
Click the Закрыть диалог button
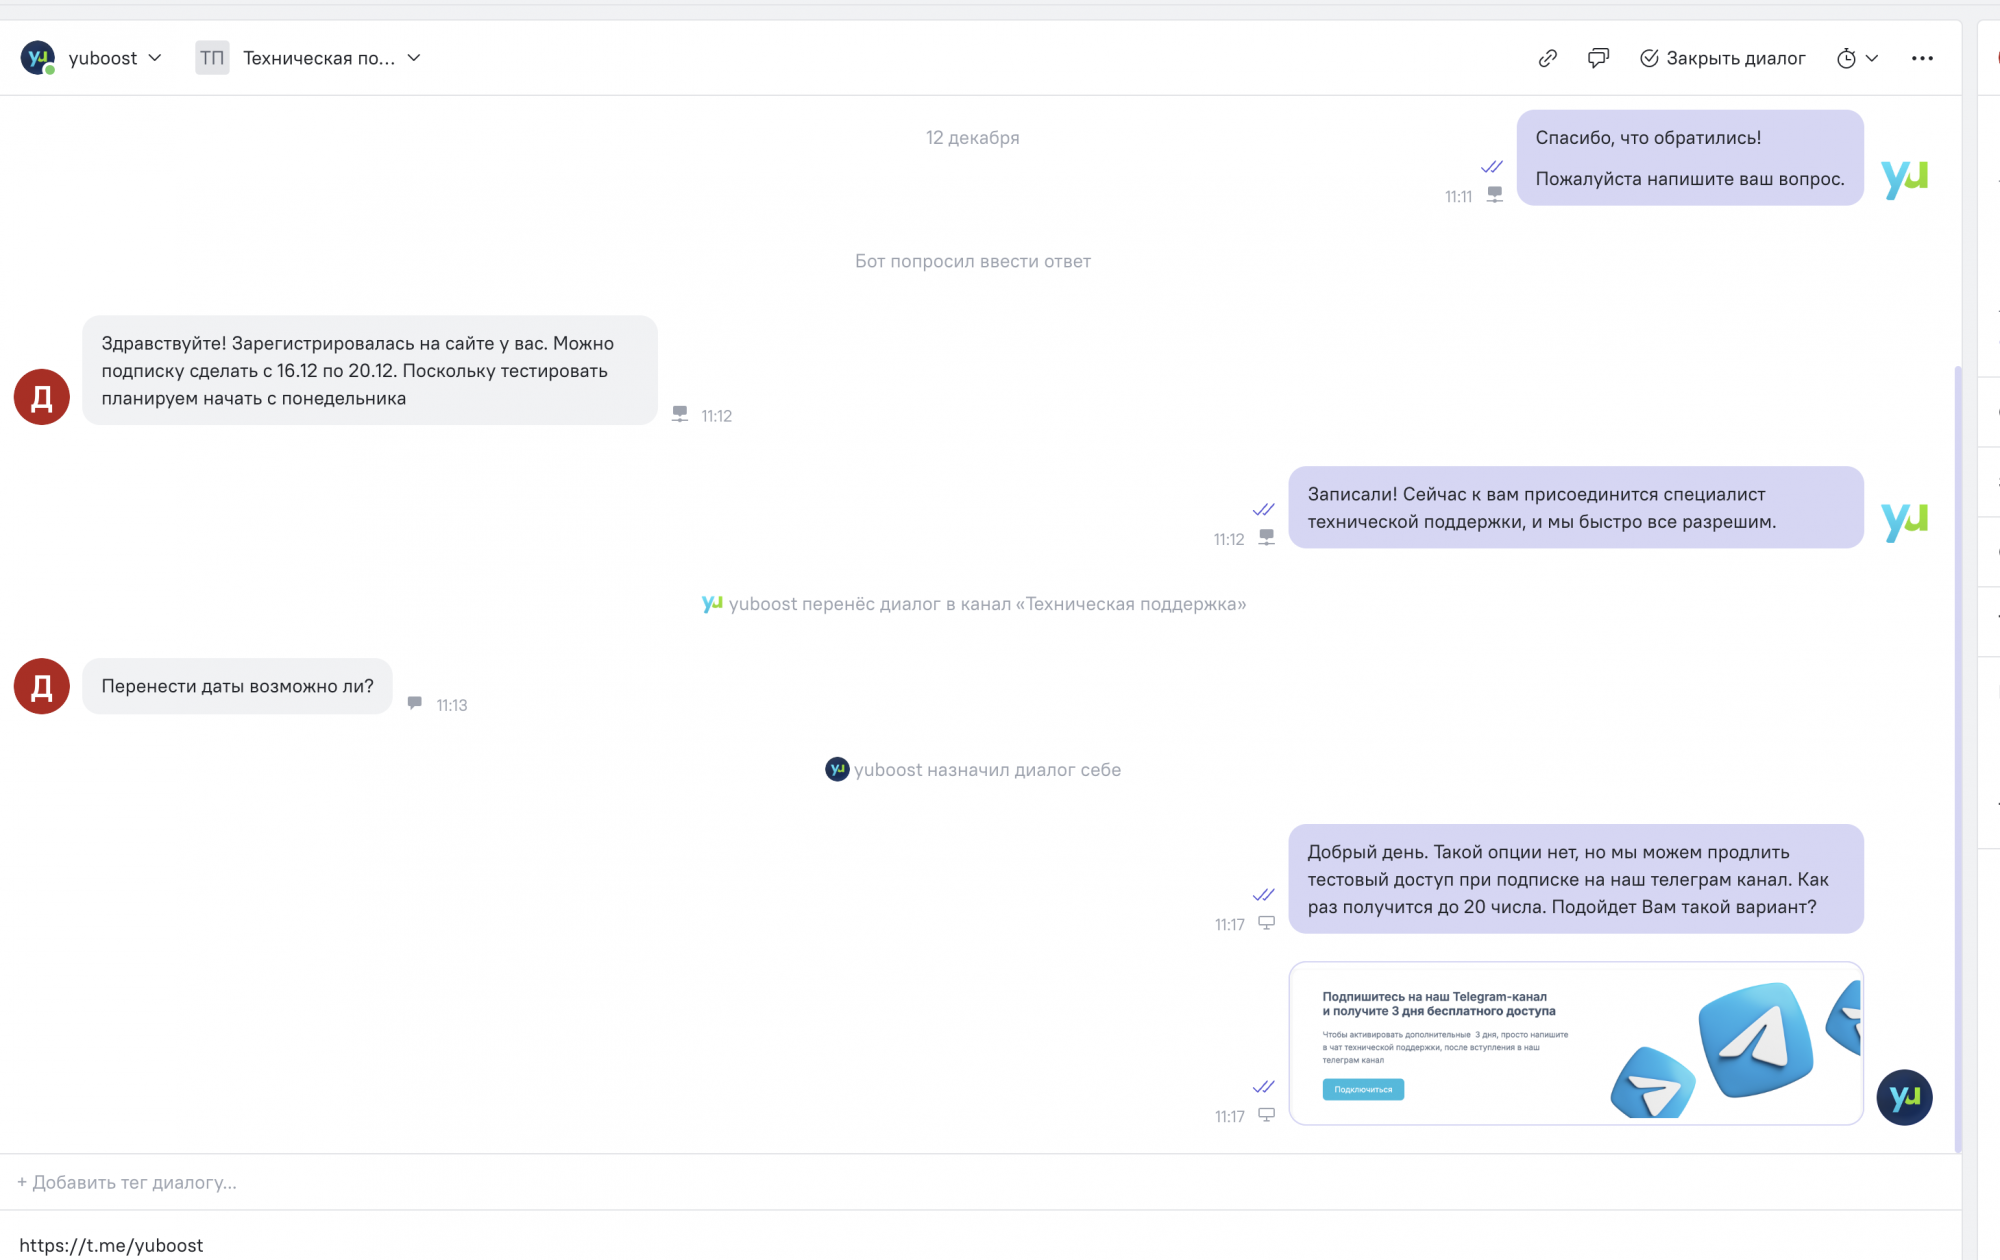pos(1723,58)
